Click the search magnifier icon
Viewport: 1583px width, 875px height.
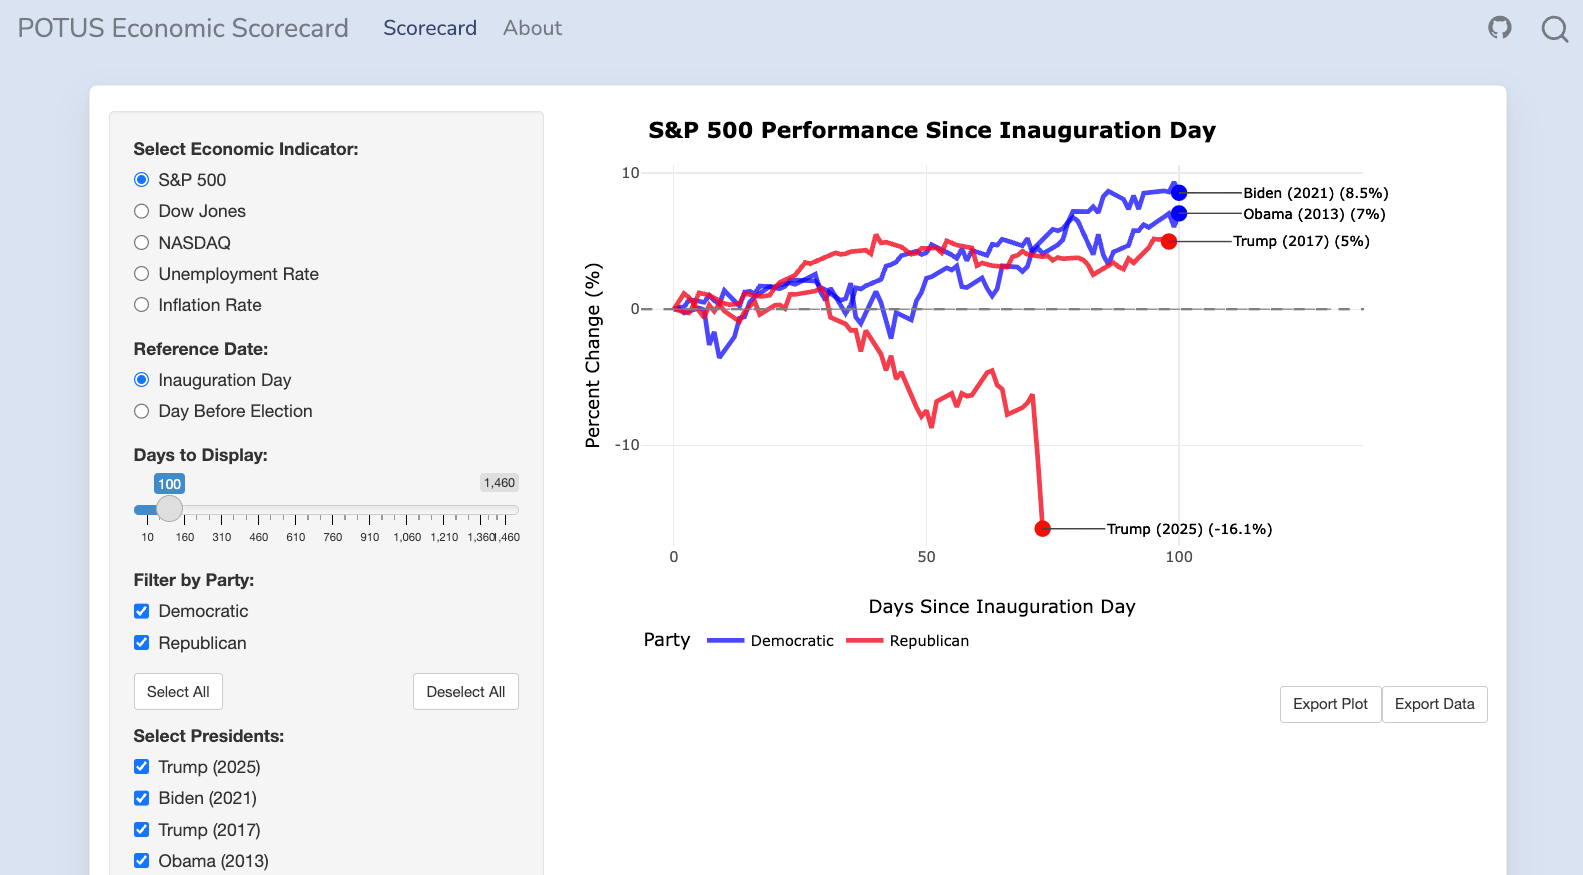point(1554,29)
